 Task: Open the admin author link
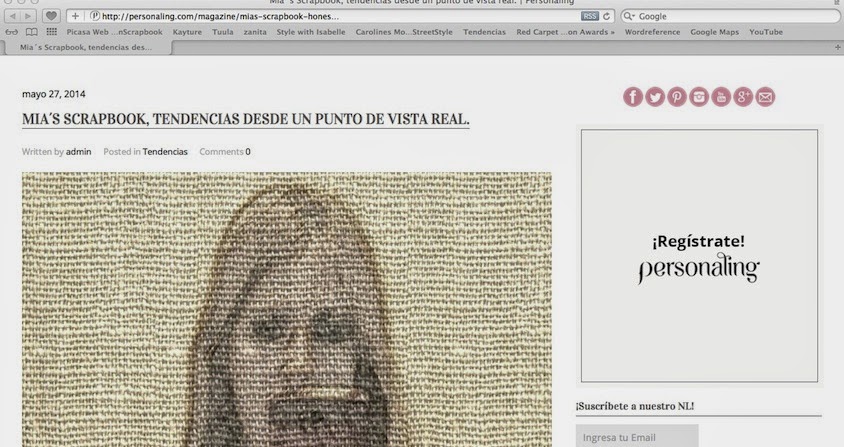click(79, 152)
